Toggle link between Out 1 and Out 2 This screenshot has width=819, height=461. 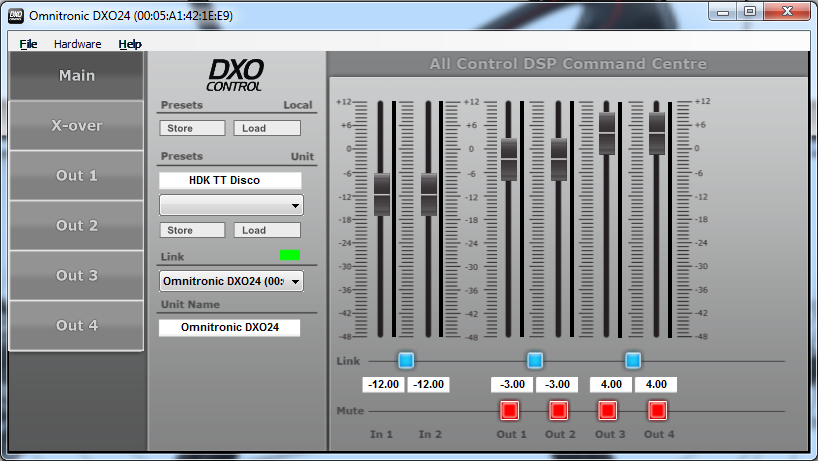point(535,360)
